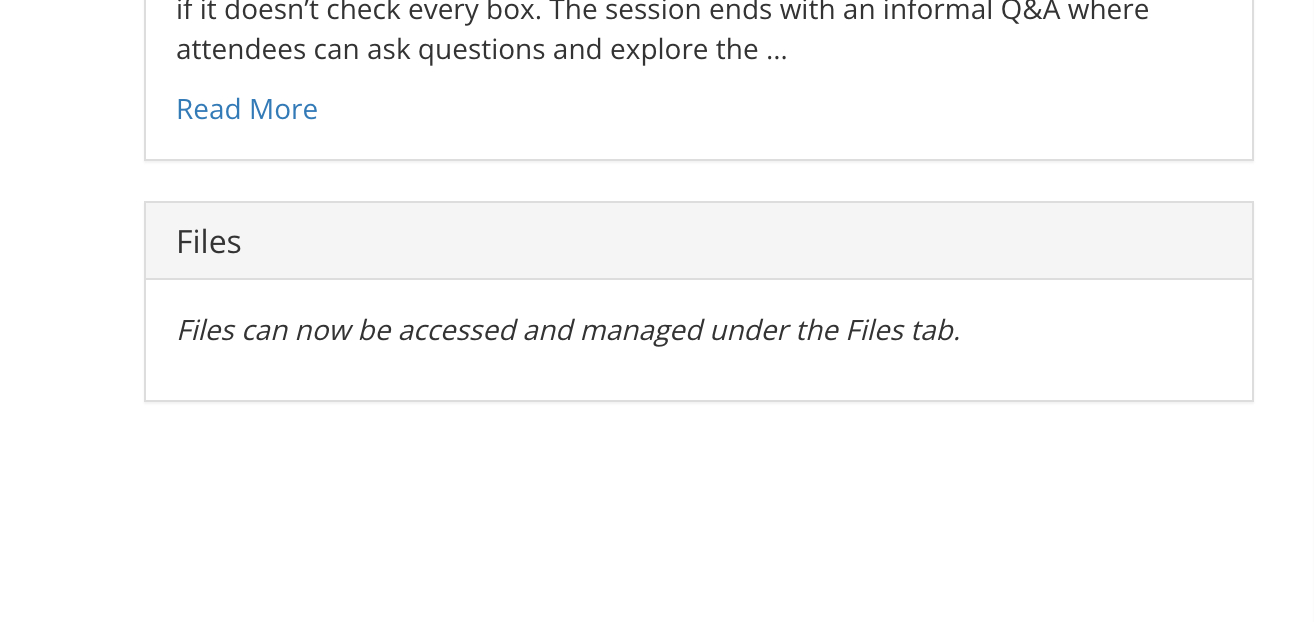Click the word 'informal' in description
This screenshot has height=622, width=1314.
click(977, 12)
